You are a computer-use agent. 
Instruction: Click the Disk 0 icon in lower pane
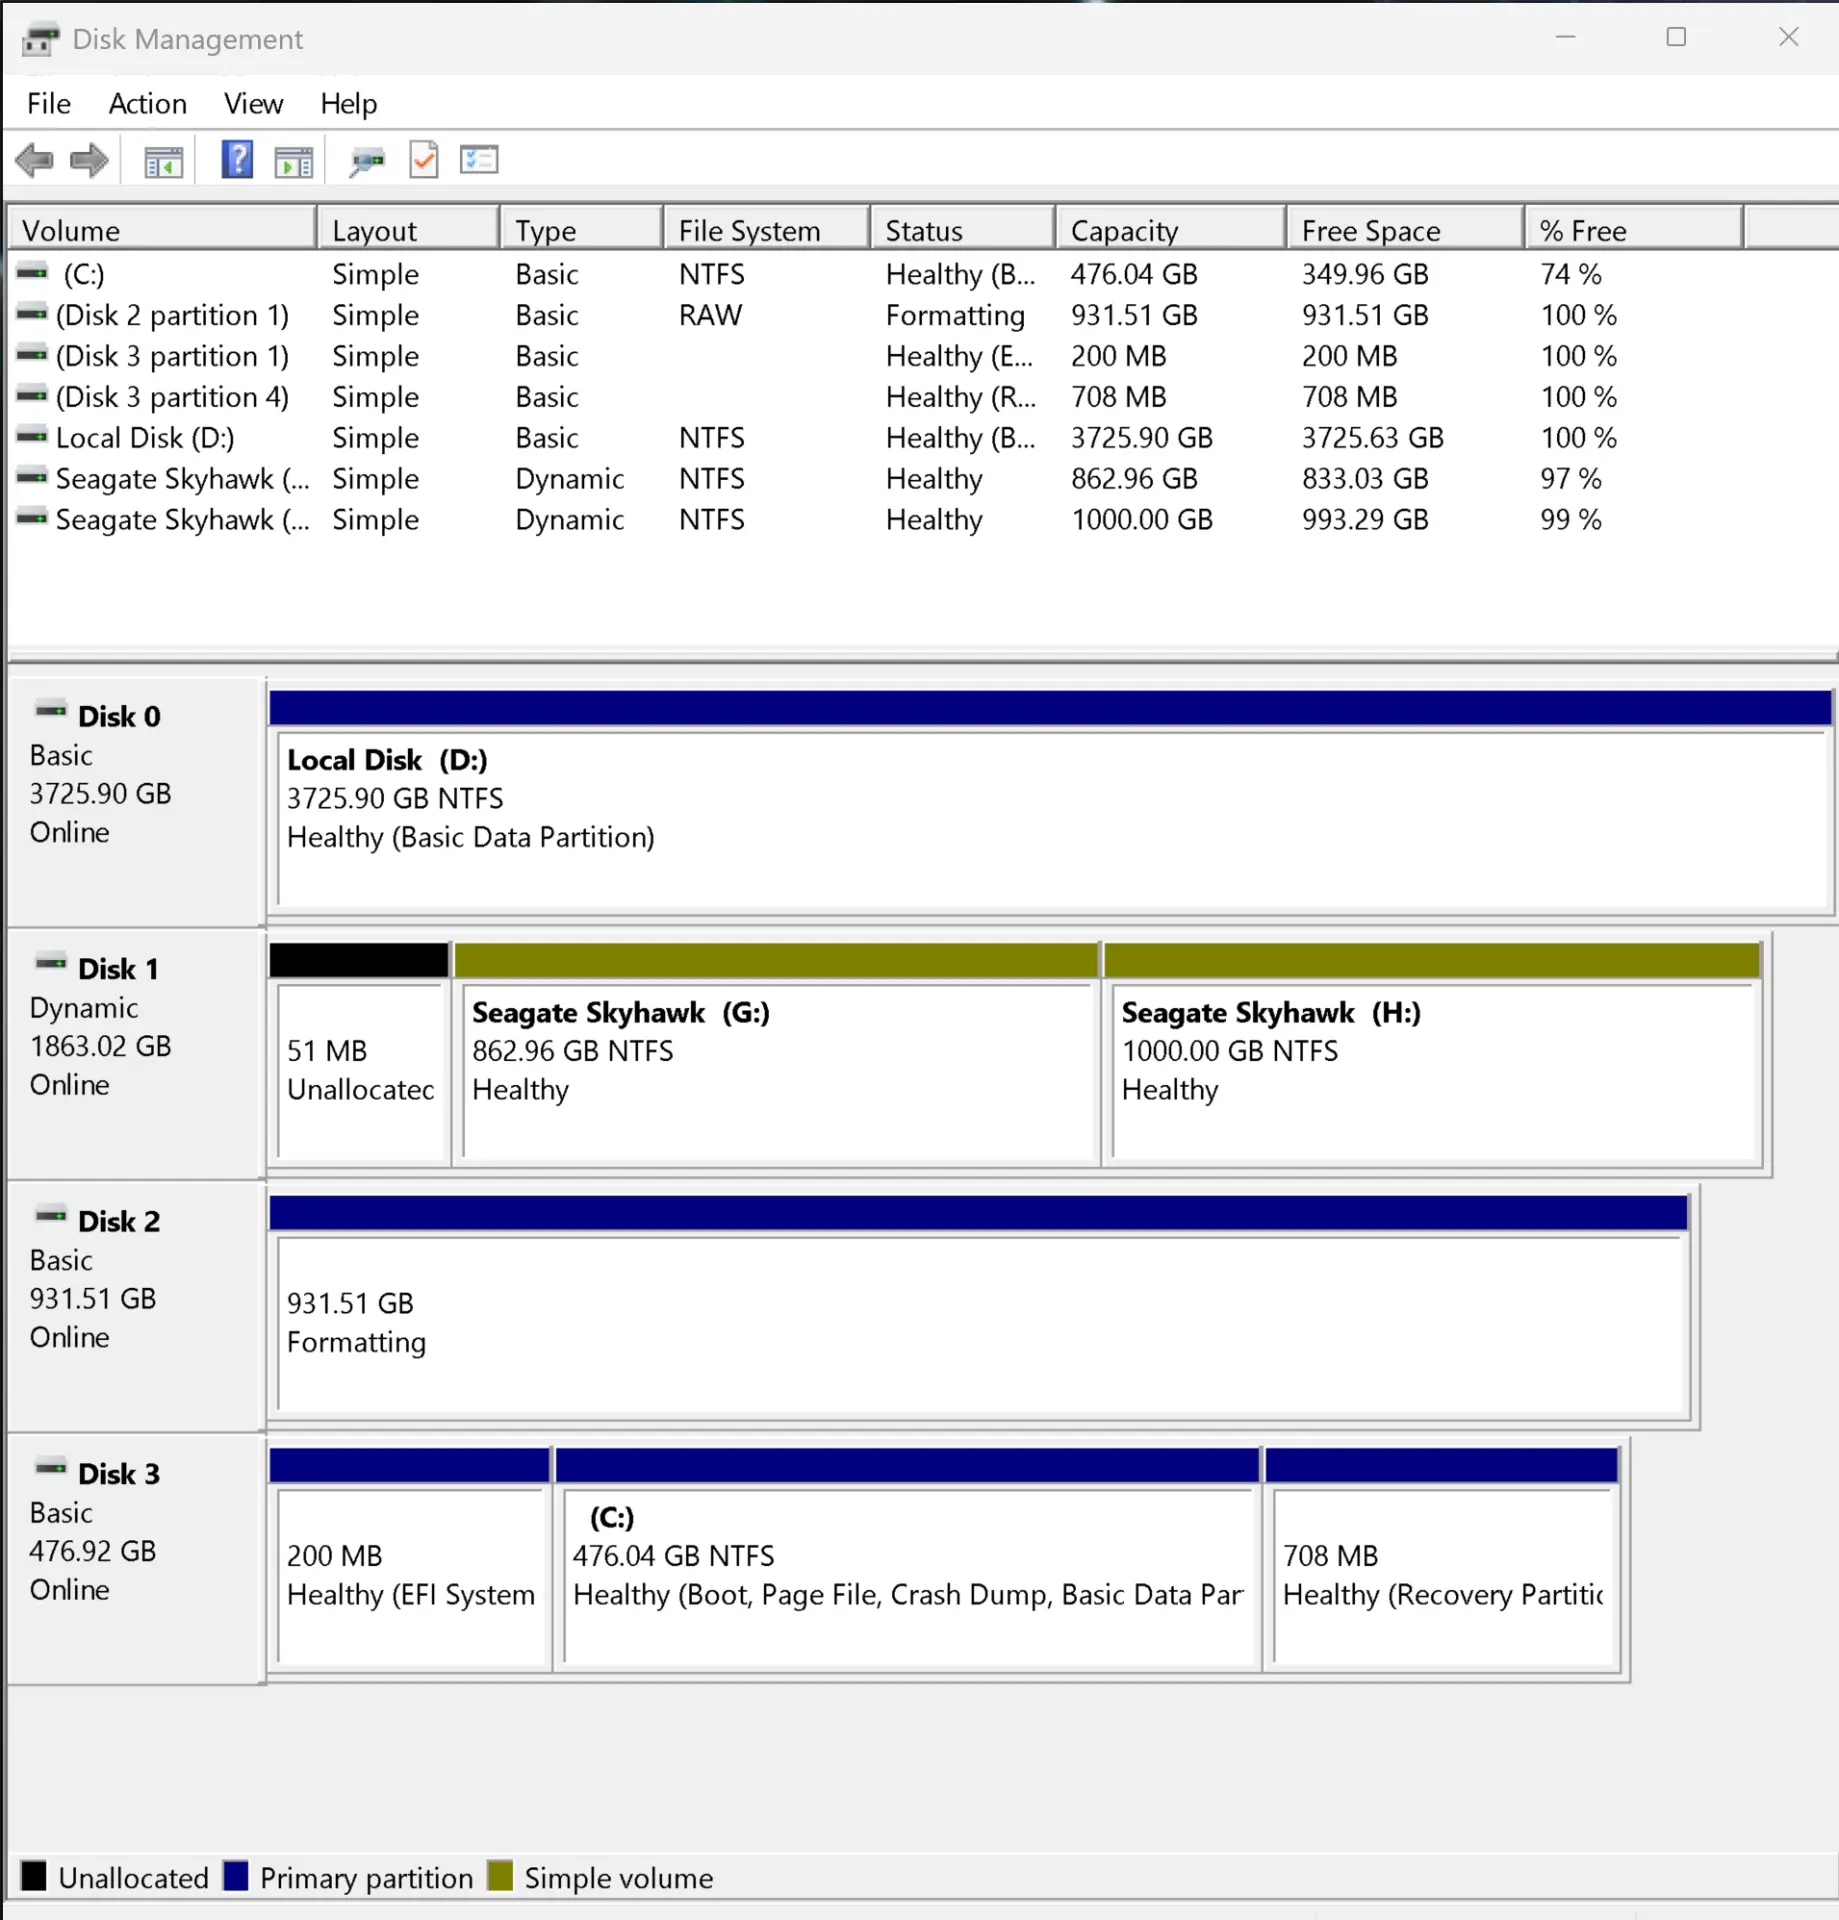point(51,711)
